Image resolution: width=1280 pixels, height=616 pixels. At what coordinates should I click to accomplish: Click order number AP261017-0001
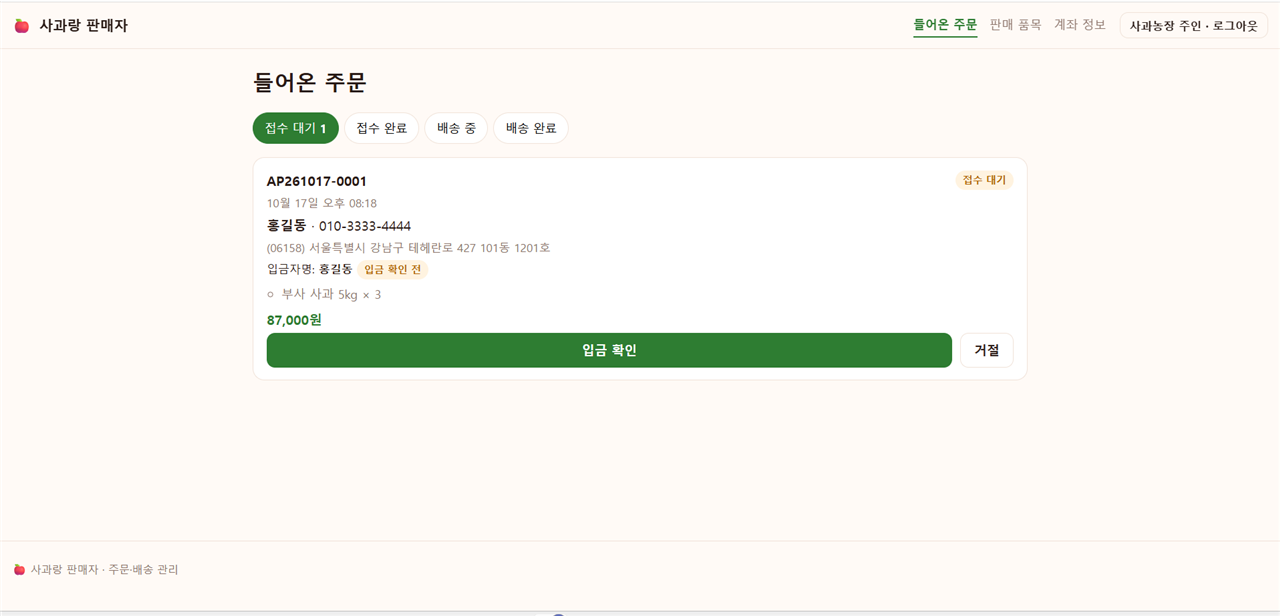(x=317, y=181)
